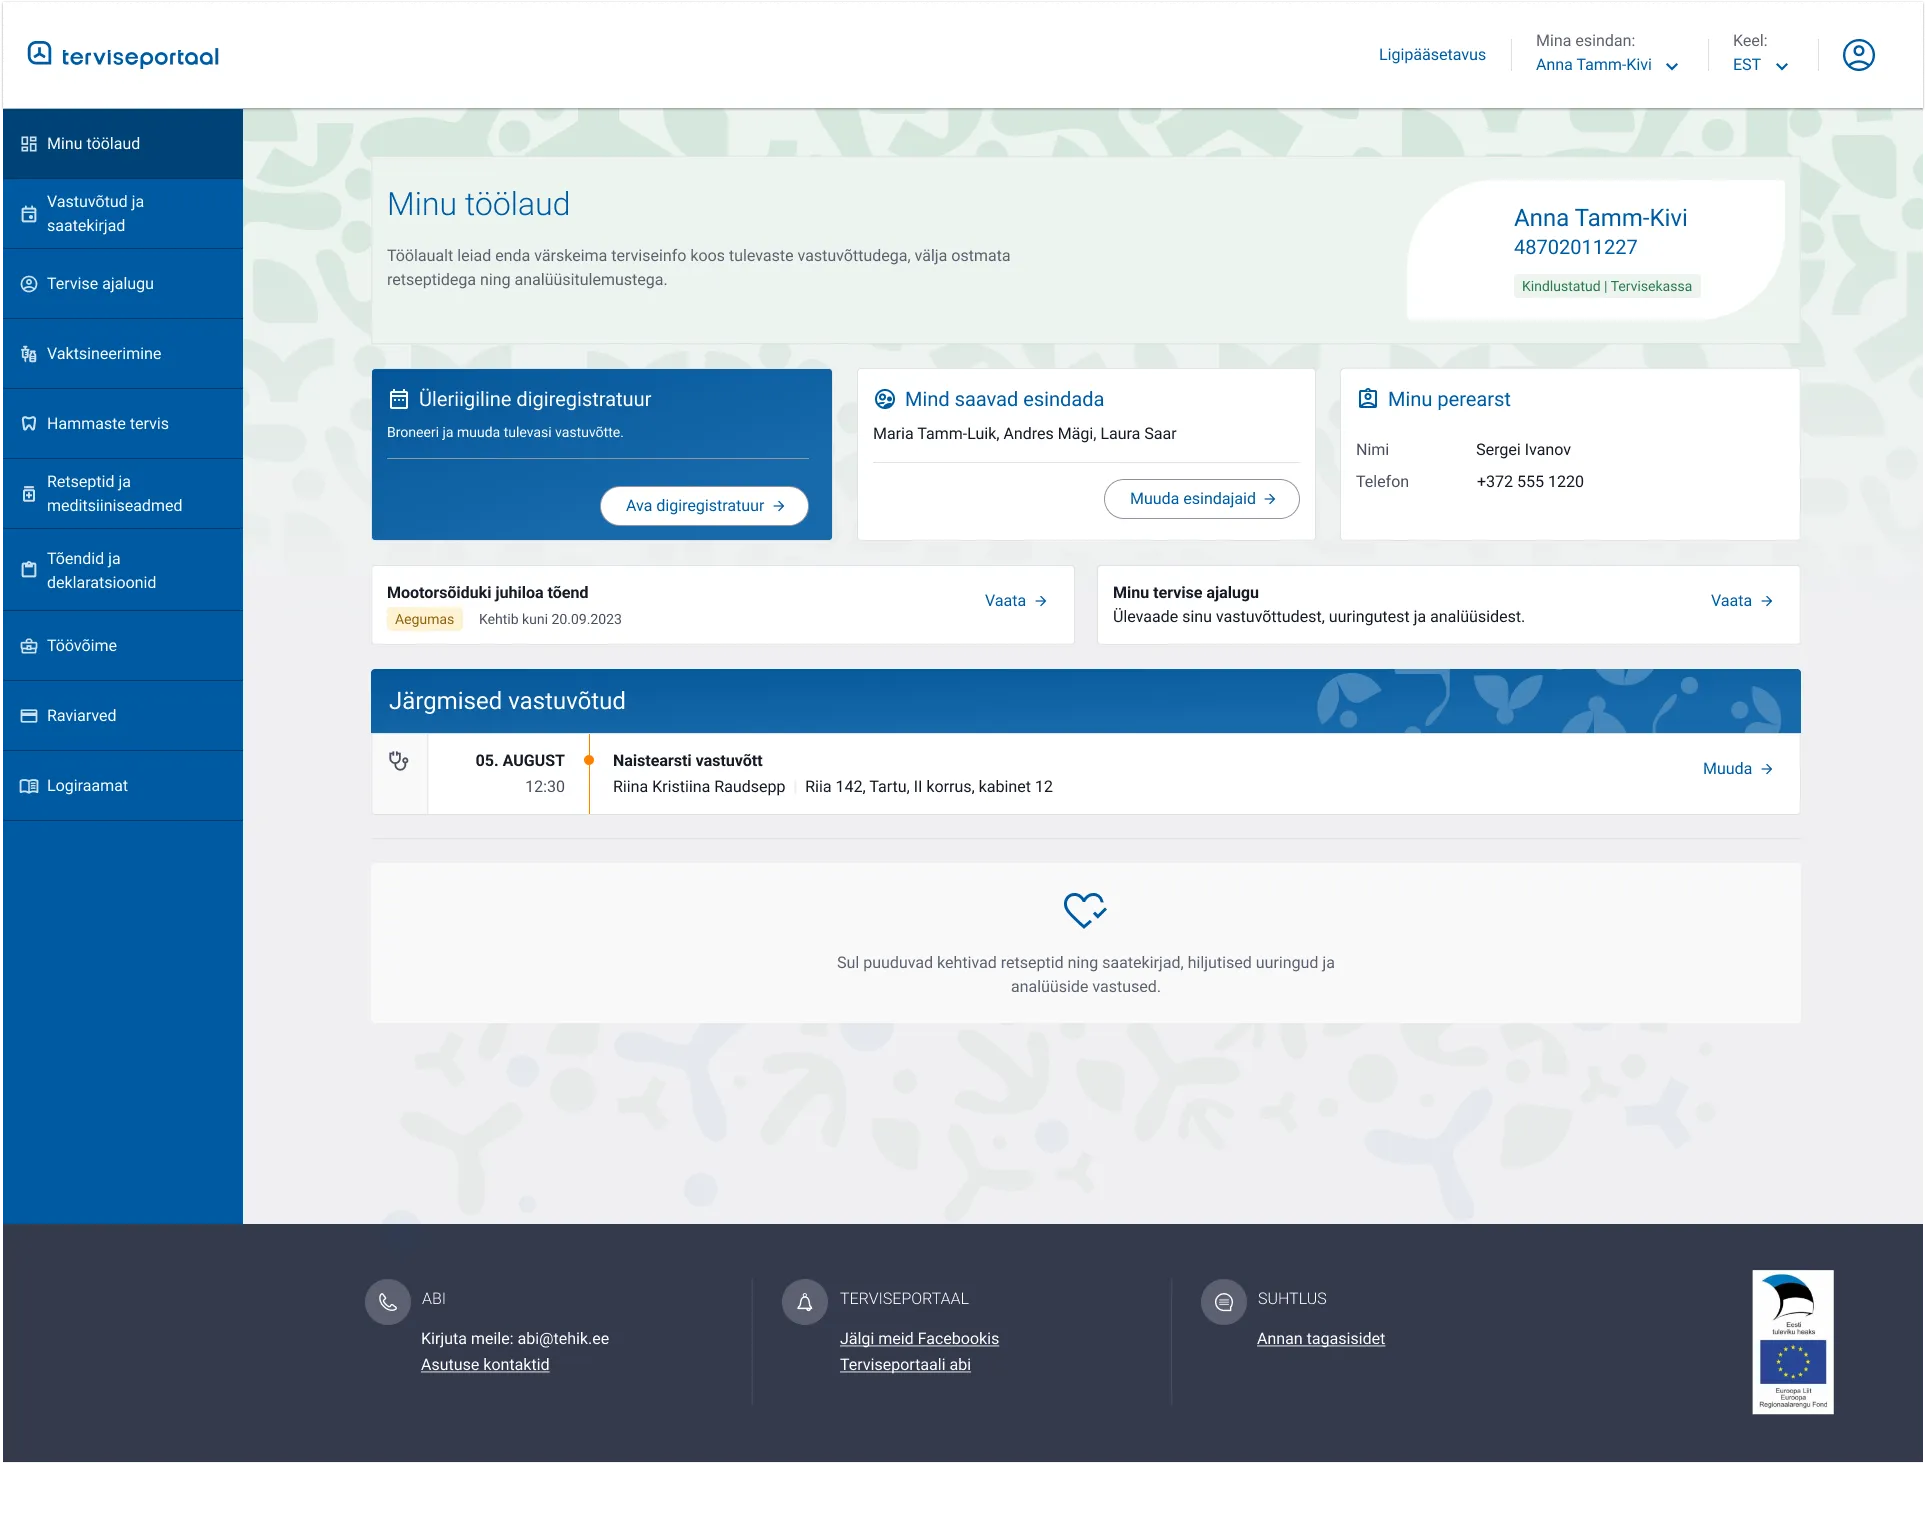Open the user profile avatar icon
The image size is (1926, 1520).
pos(1858,55)
